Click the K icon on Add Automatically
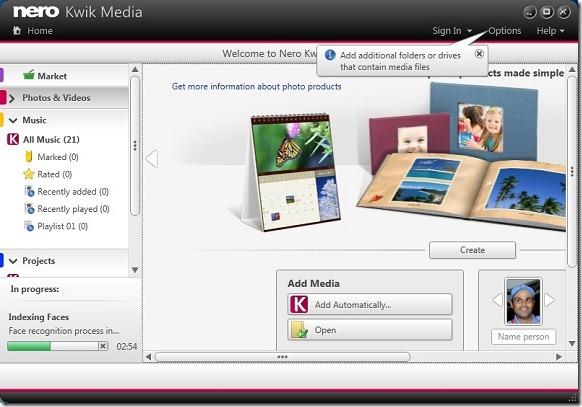582x407 pixels. pos(299,304)
